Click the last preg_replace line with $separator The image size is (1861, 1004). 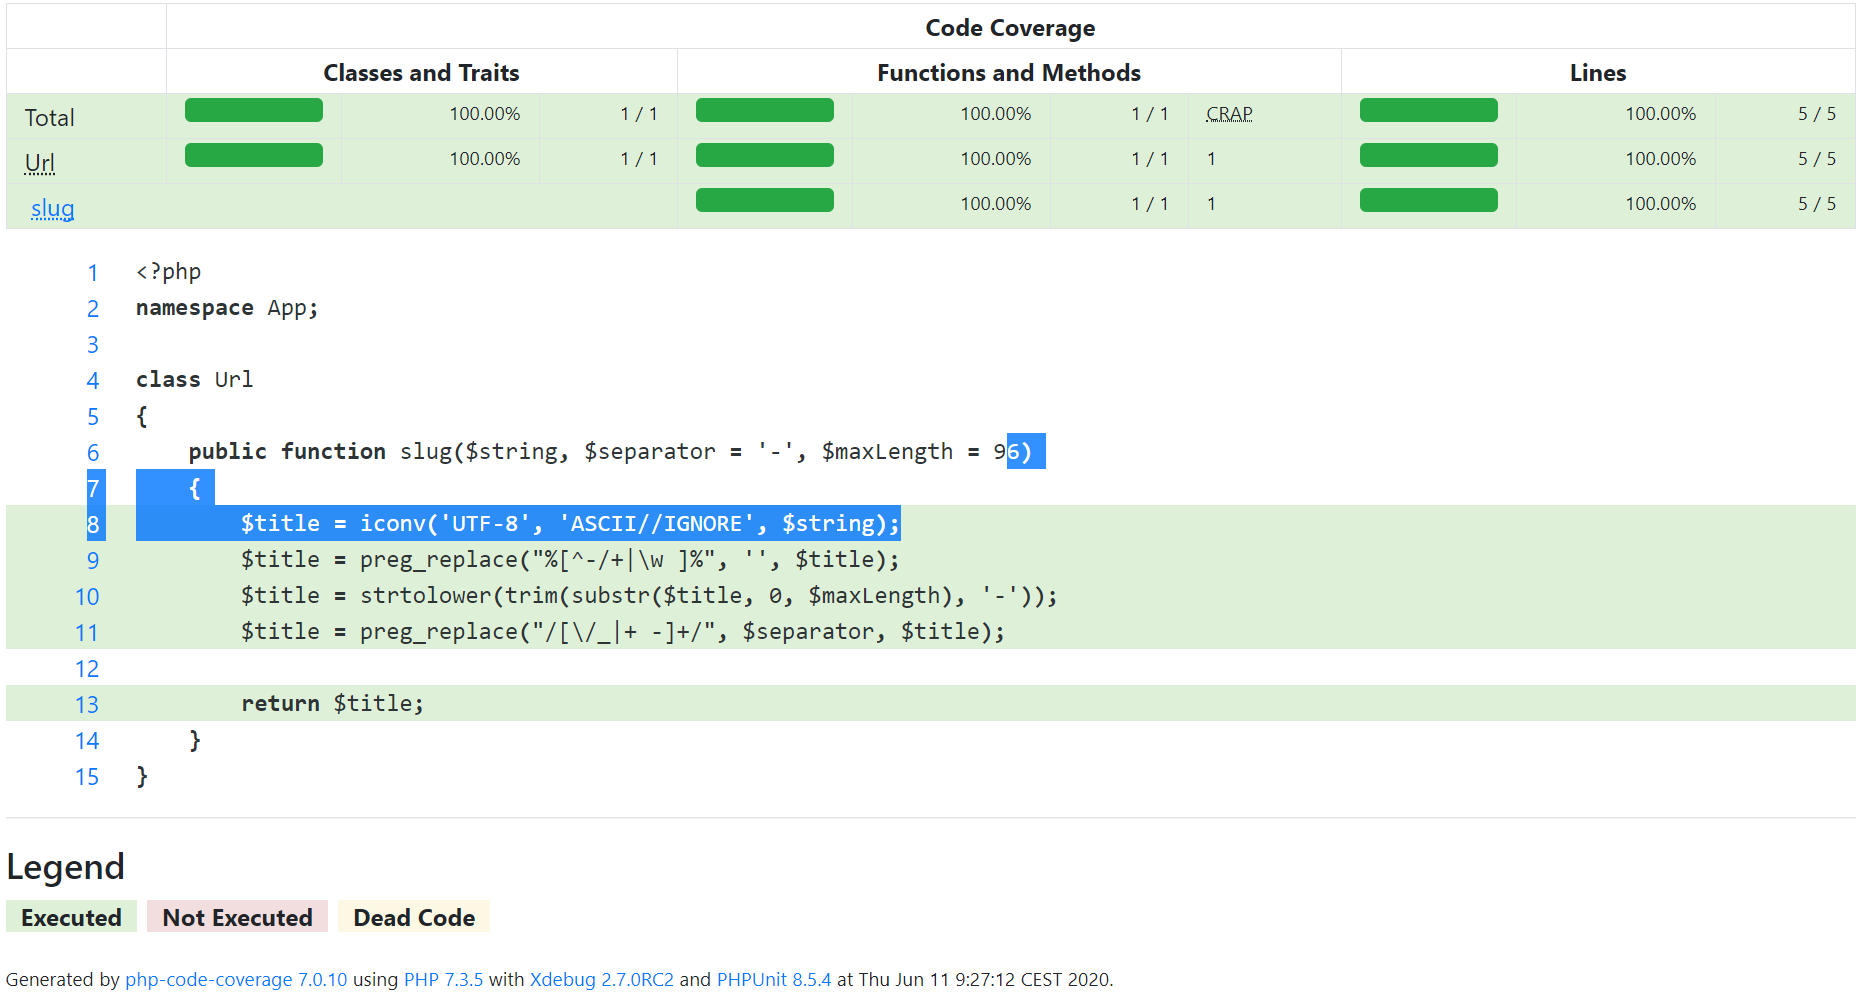coord(623,632)
